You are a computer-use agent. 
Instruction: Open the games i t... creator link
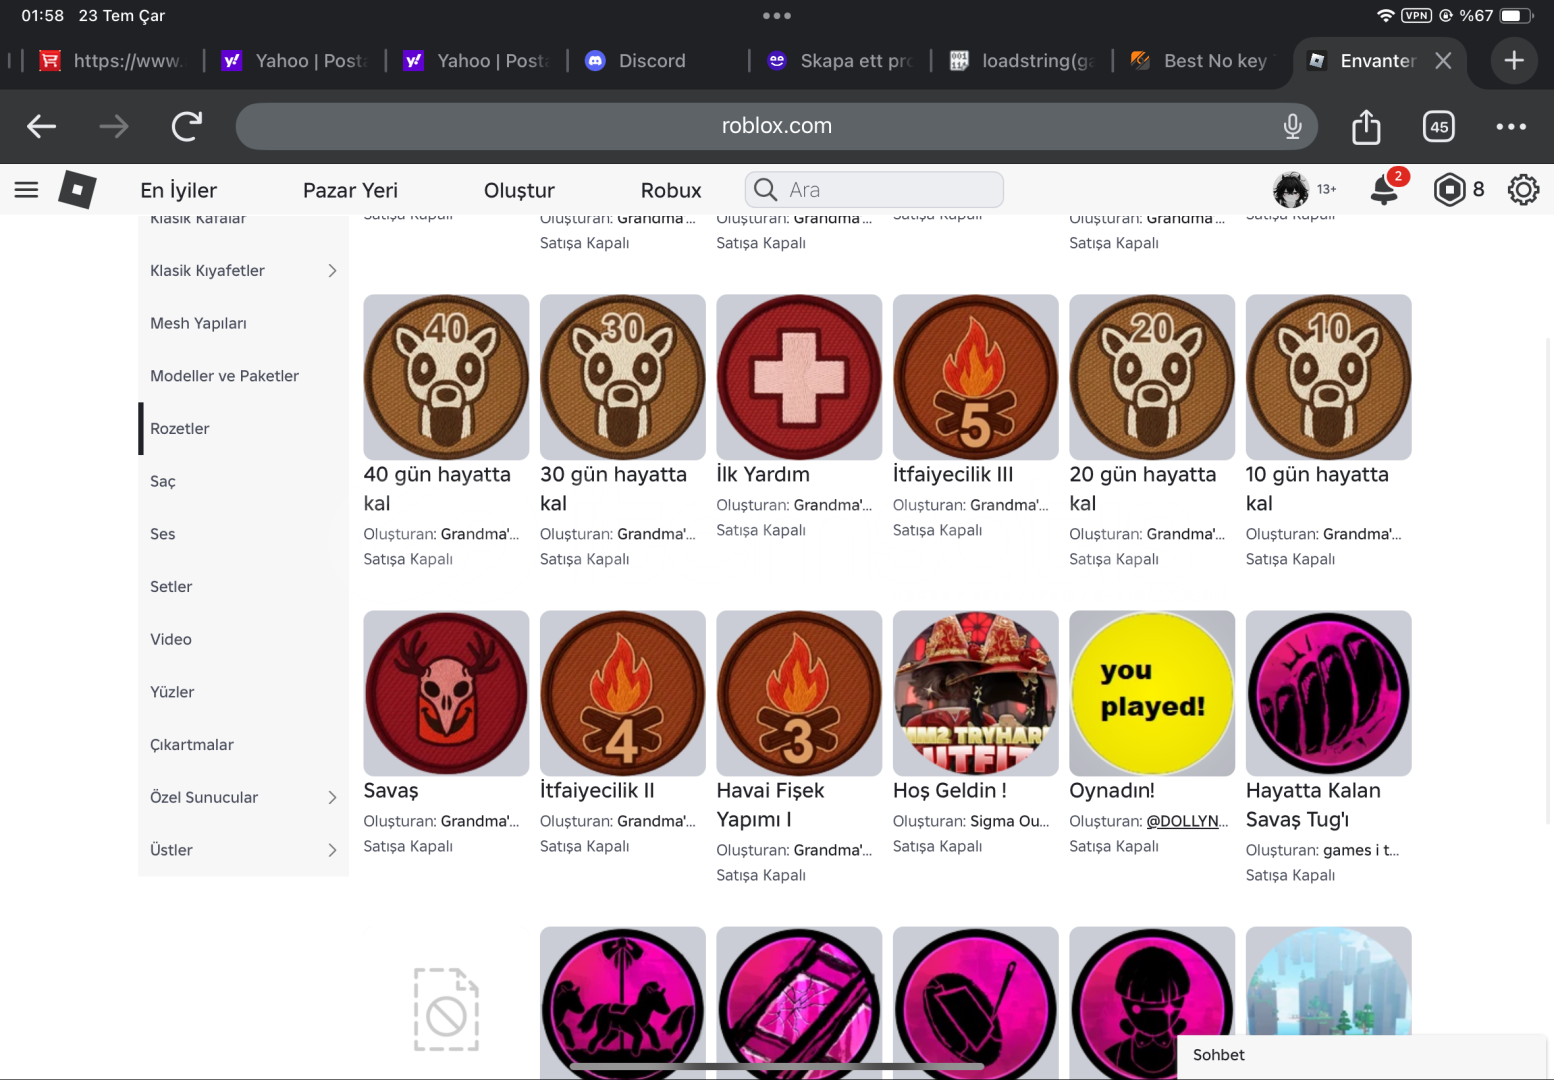point(1361,850)
